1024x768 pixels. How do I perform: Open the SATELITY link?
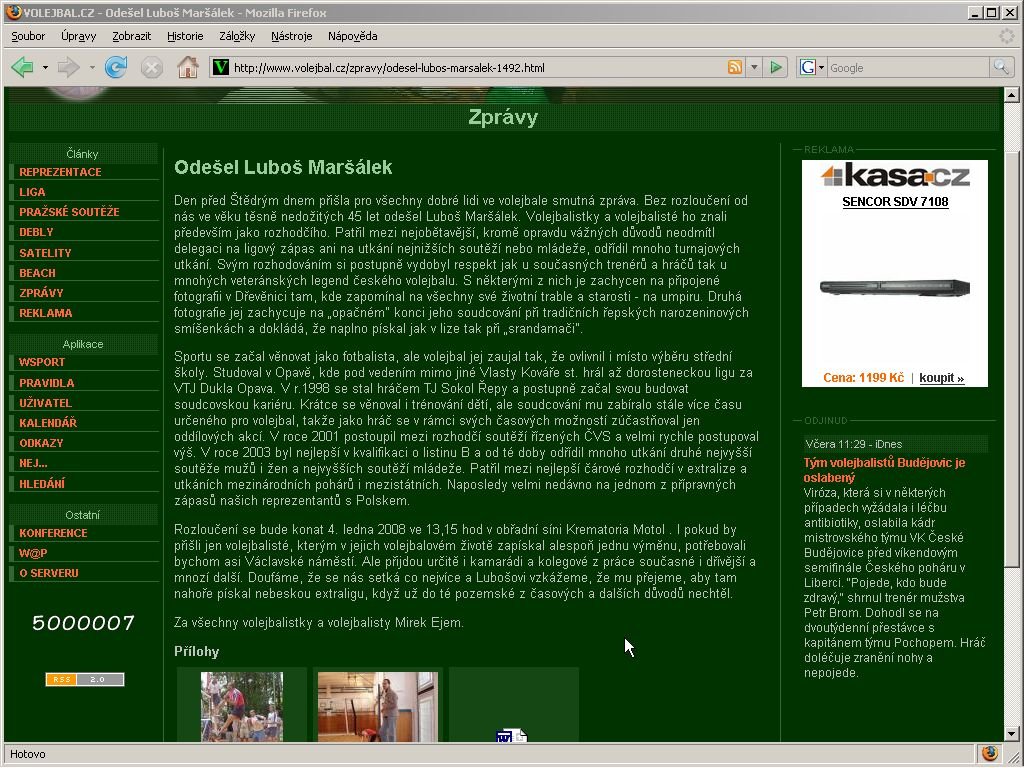point(45,253)
